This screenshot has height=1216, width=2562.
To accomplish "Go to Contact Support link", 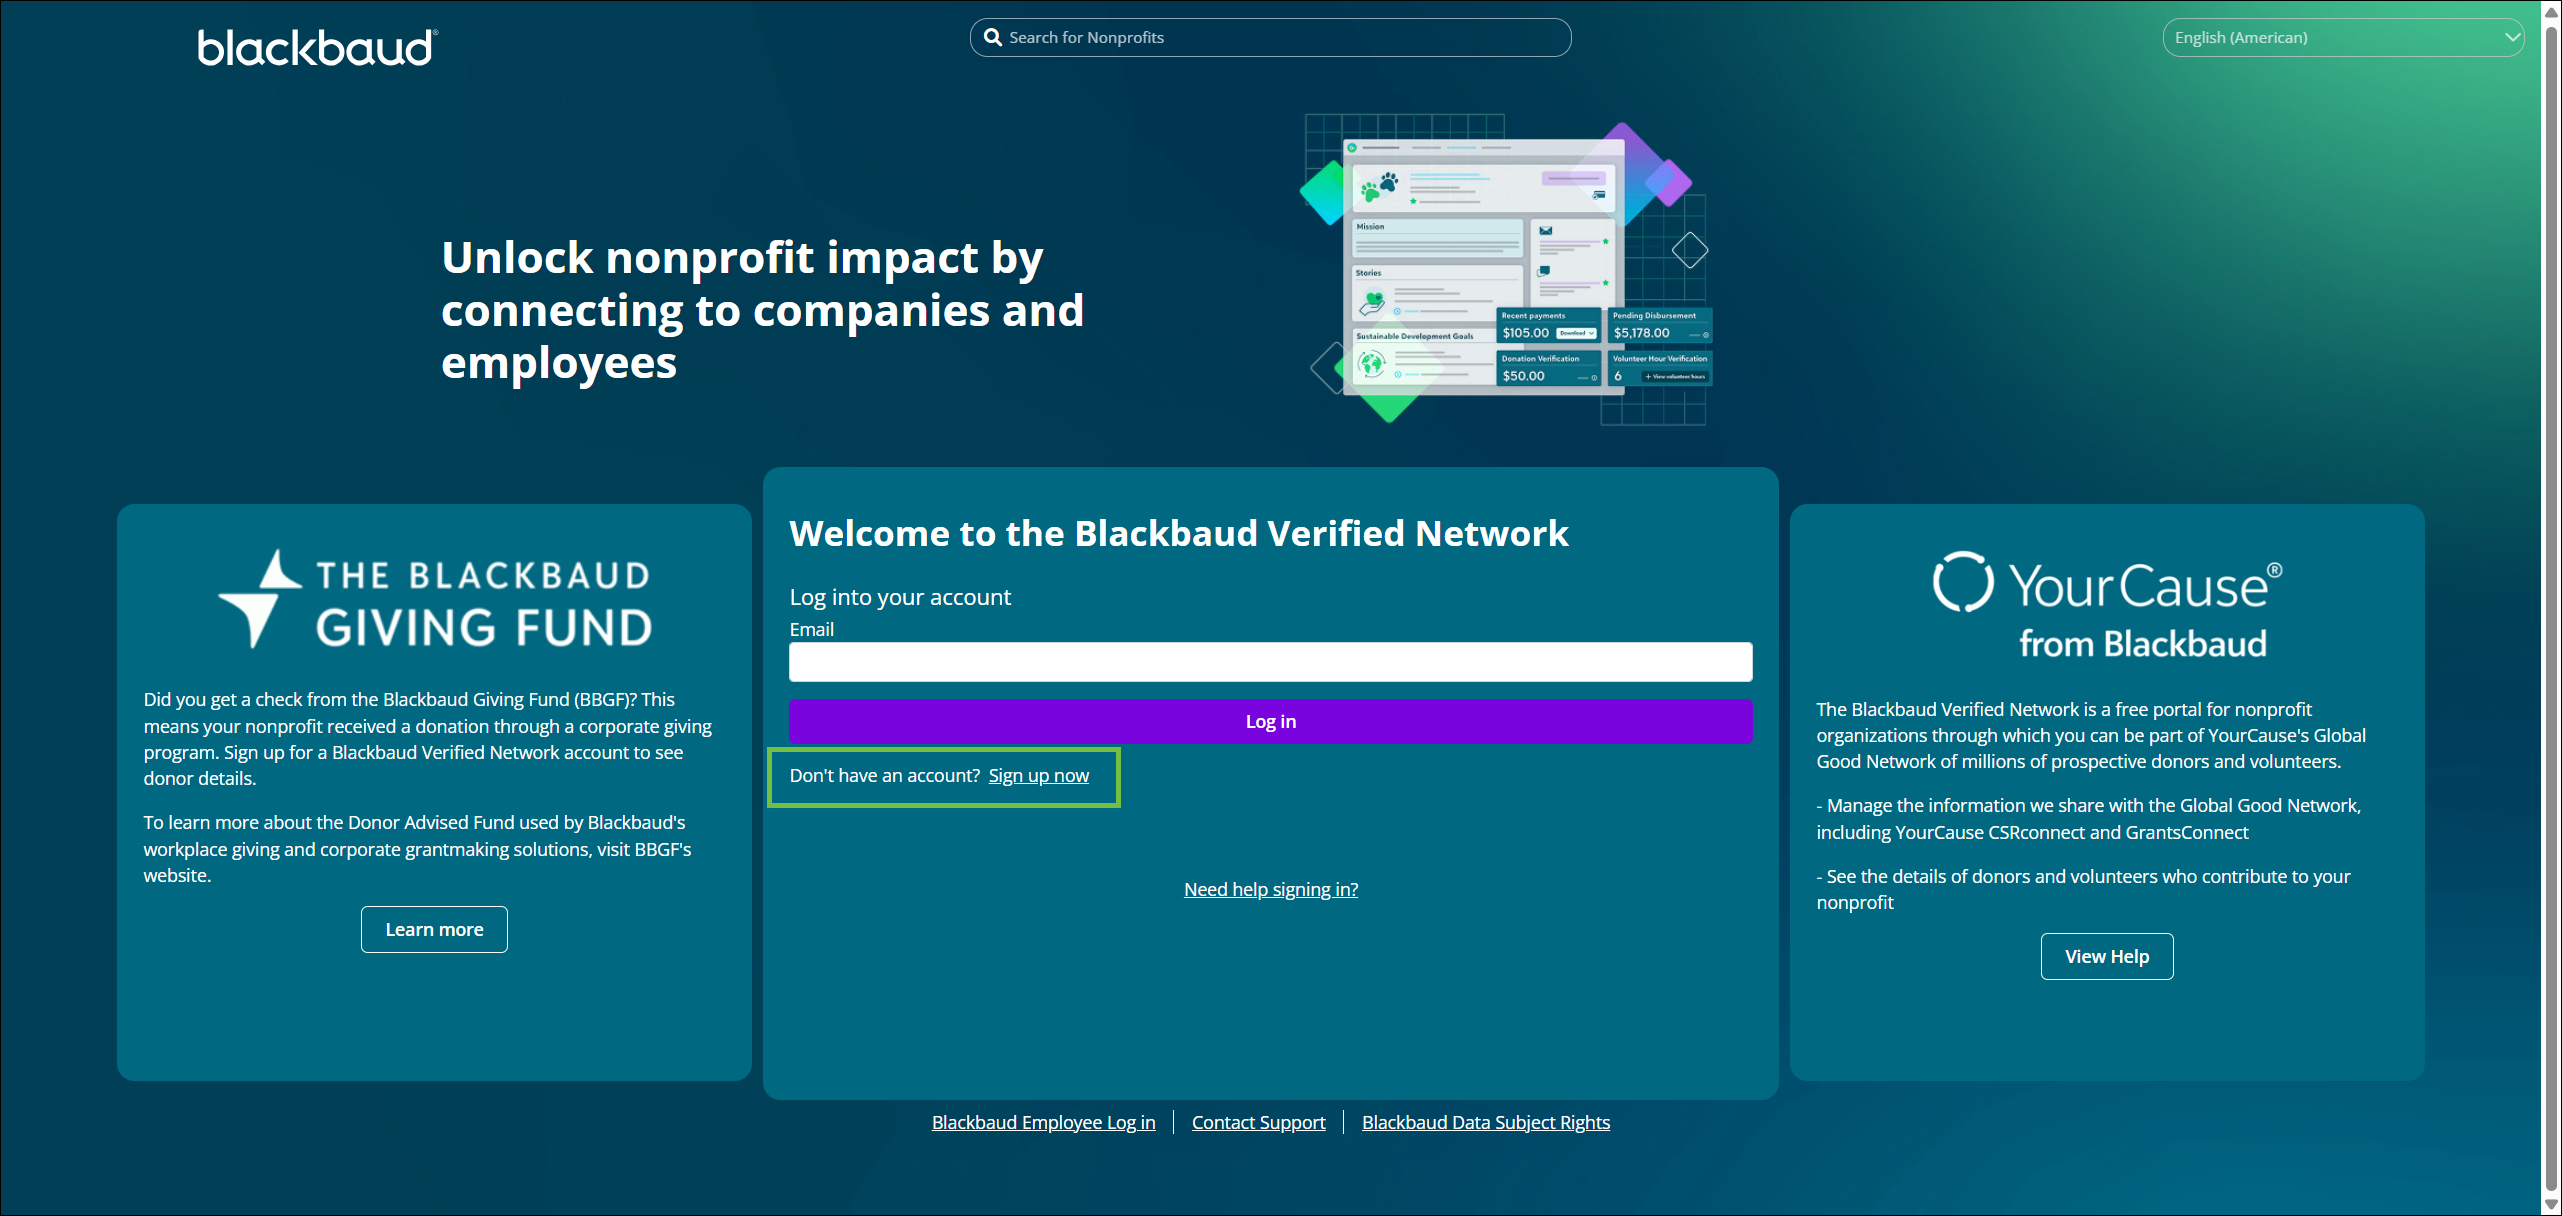I will coord(1258,1122).
